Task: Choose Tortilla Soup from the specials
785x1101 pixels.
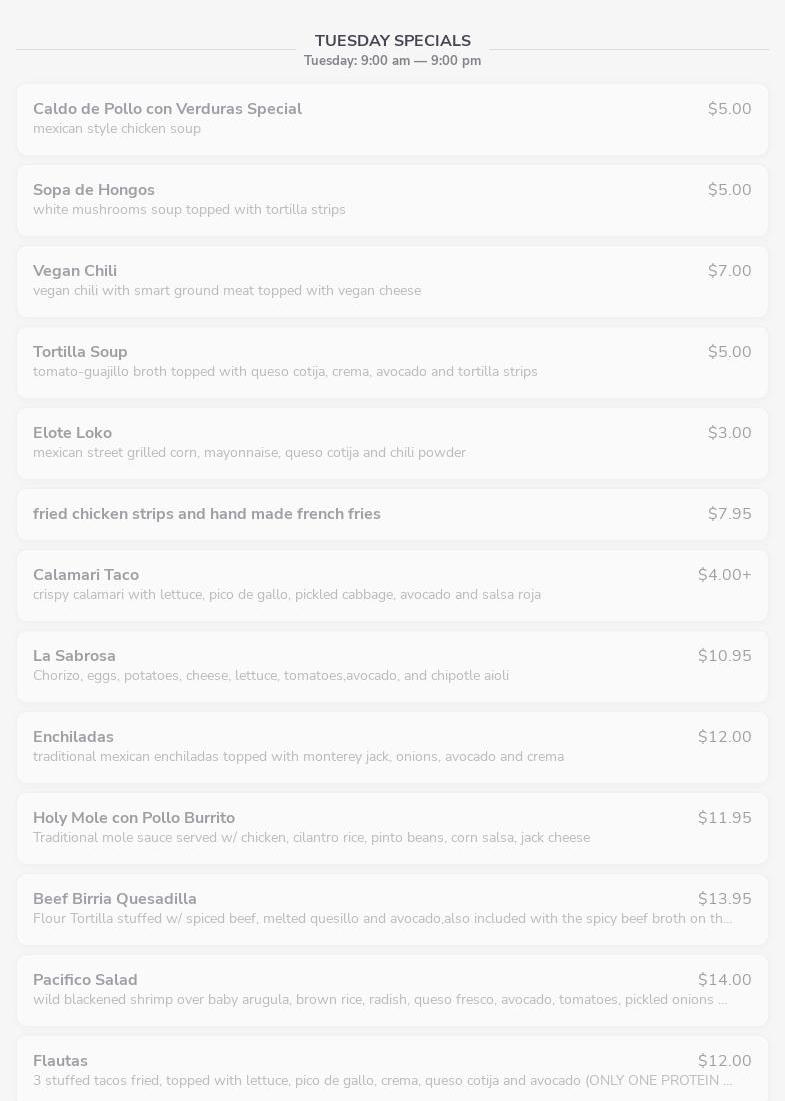Action: click(392, 362)
